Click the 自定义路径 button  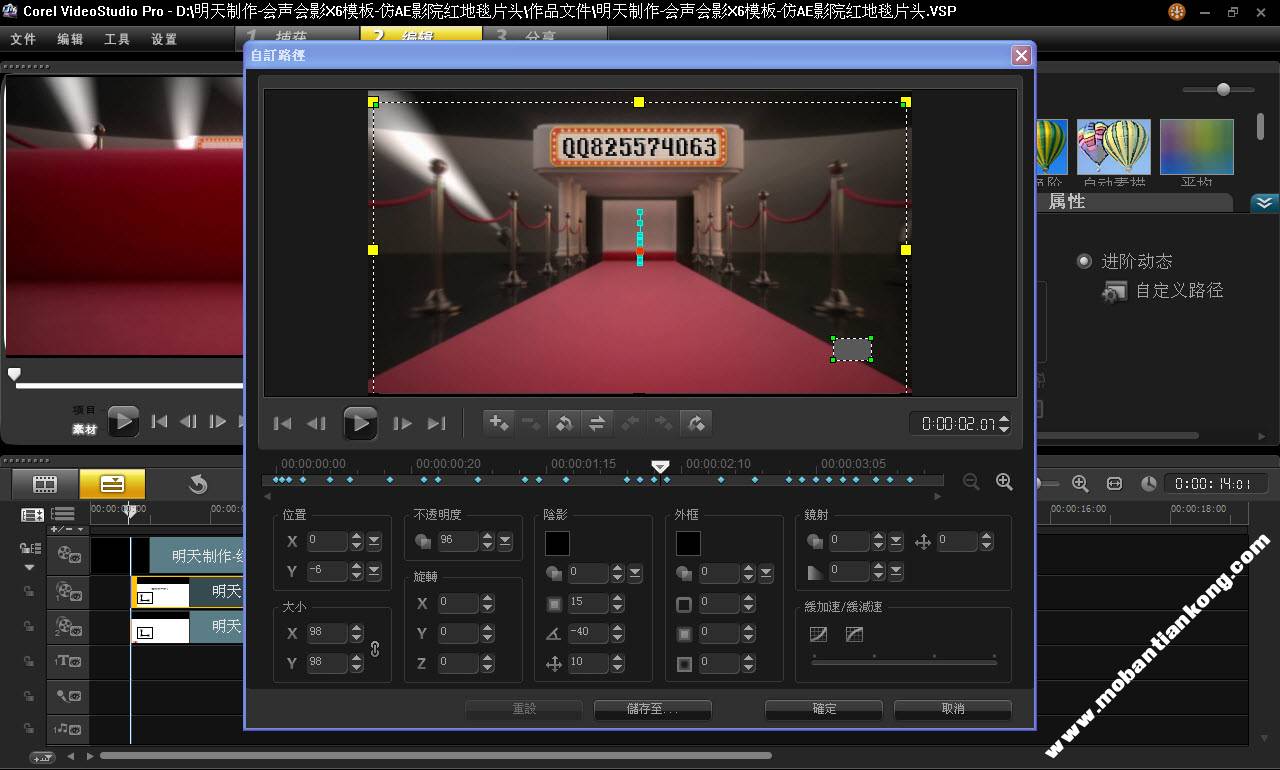pos(1162,291)
